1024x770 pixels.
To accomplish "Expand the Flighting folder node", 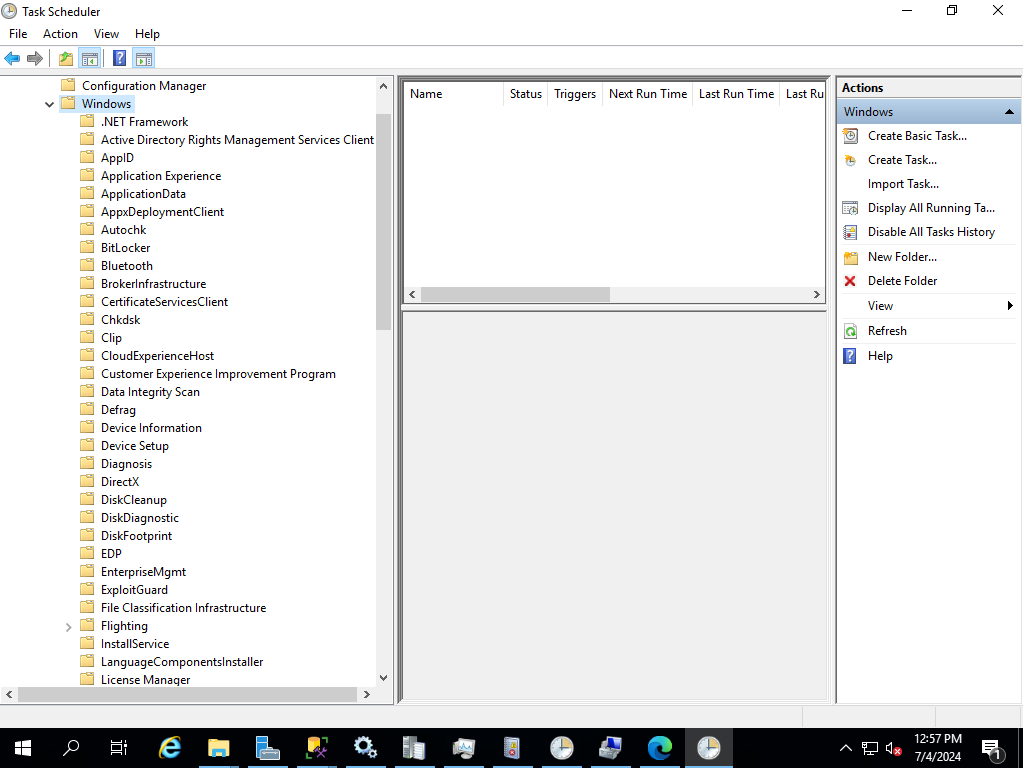I will point(69,627).
